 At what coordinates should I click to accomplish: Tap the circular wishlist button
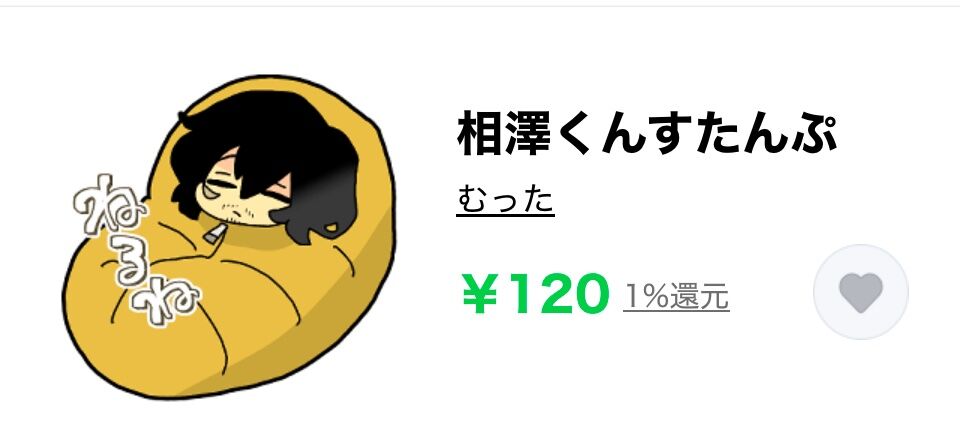(860, 292)
